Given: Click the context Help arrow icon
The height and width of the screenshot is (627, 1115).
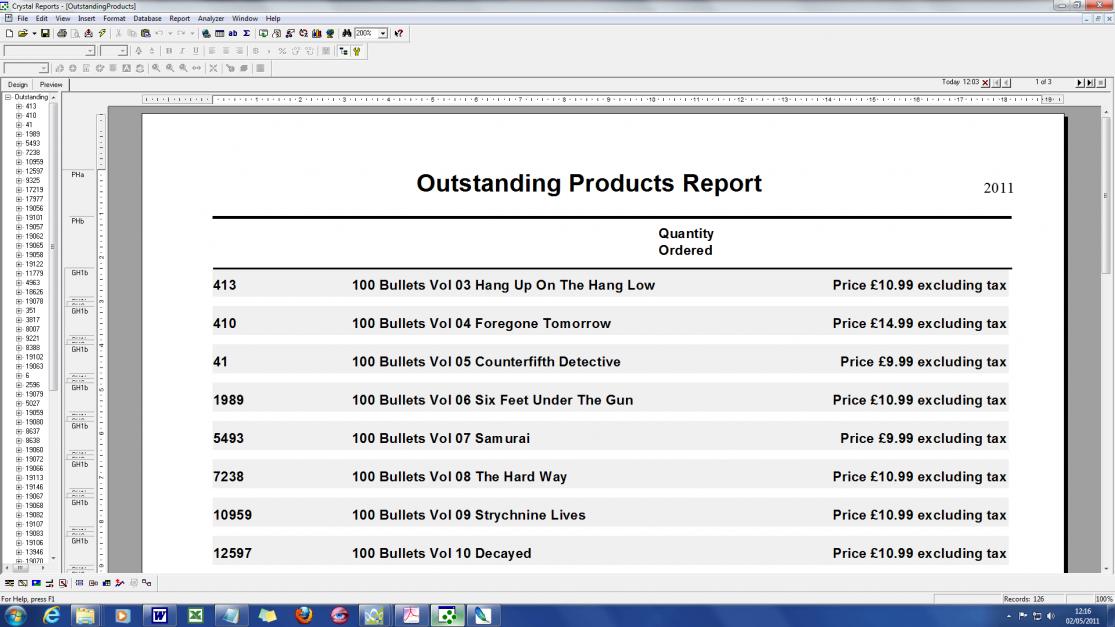Looking at the screenshot, I should (x=398, y=33).
